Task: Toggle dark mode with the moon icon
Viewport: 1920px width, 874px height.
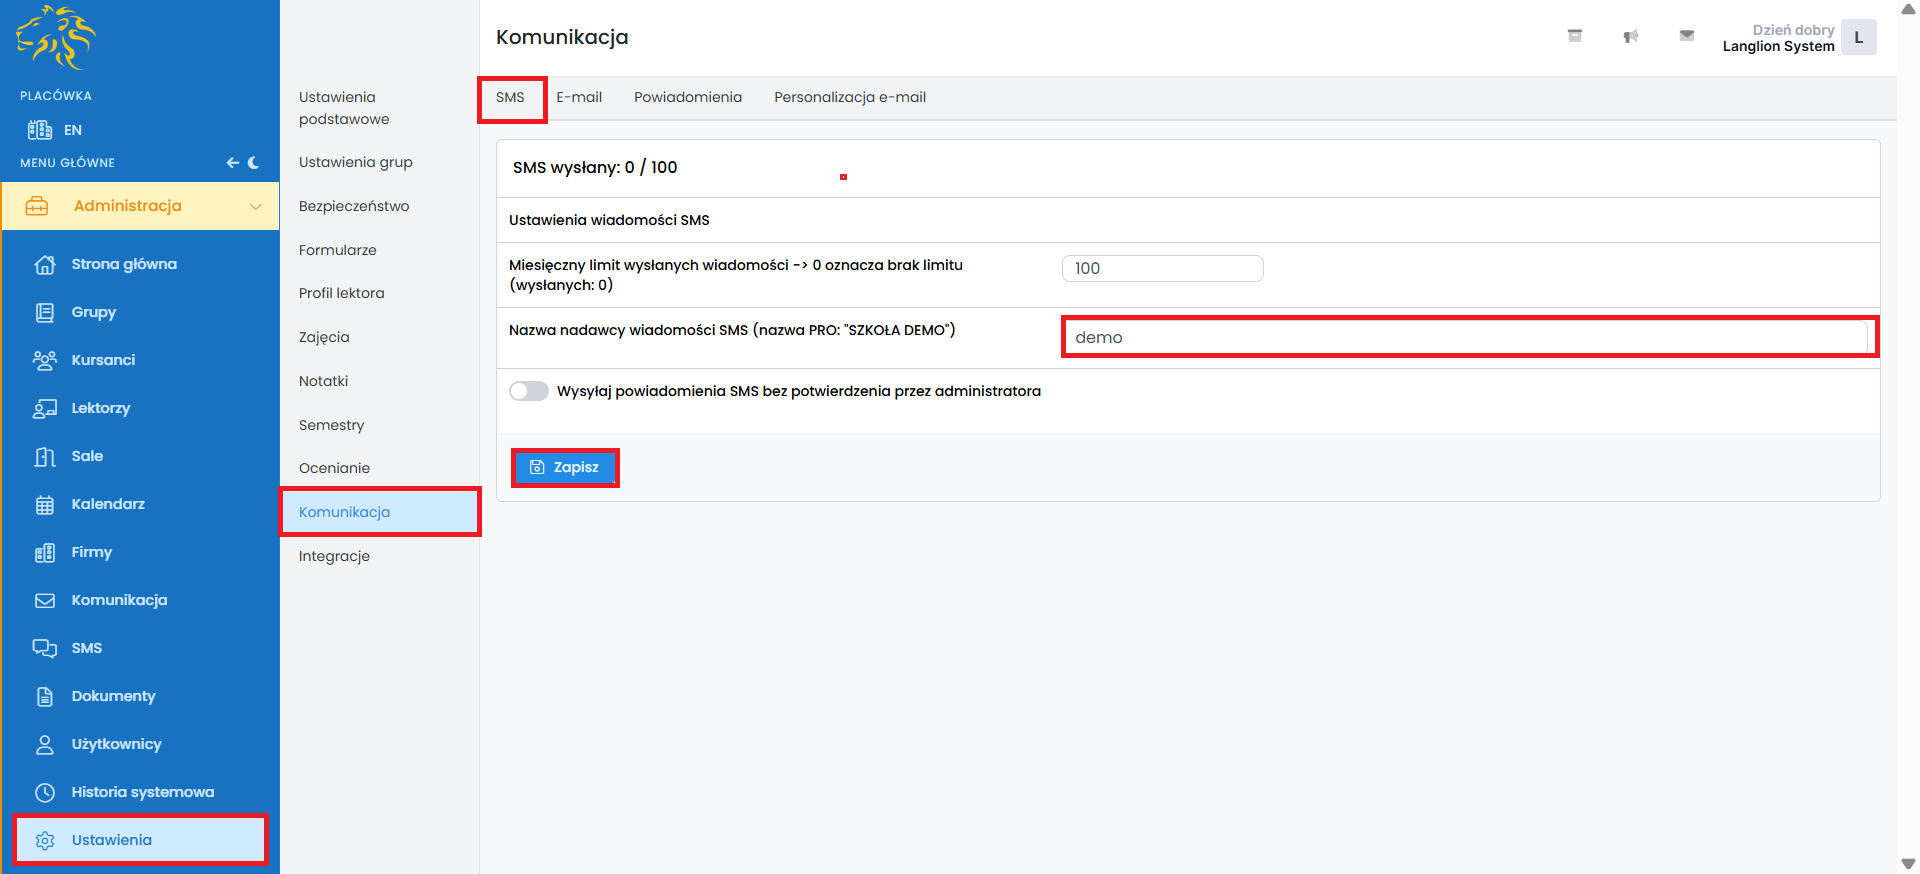Action: pos(254,162)
